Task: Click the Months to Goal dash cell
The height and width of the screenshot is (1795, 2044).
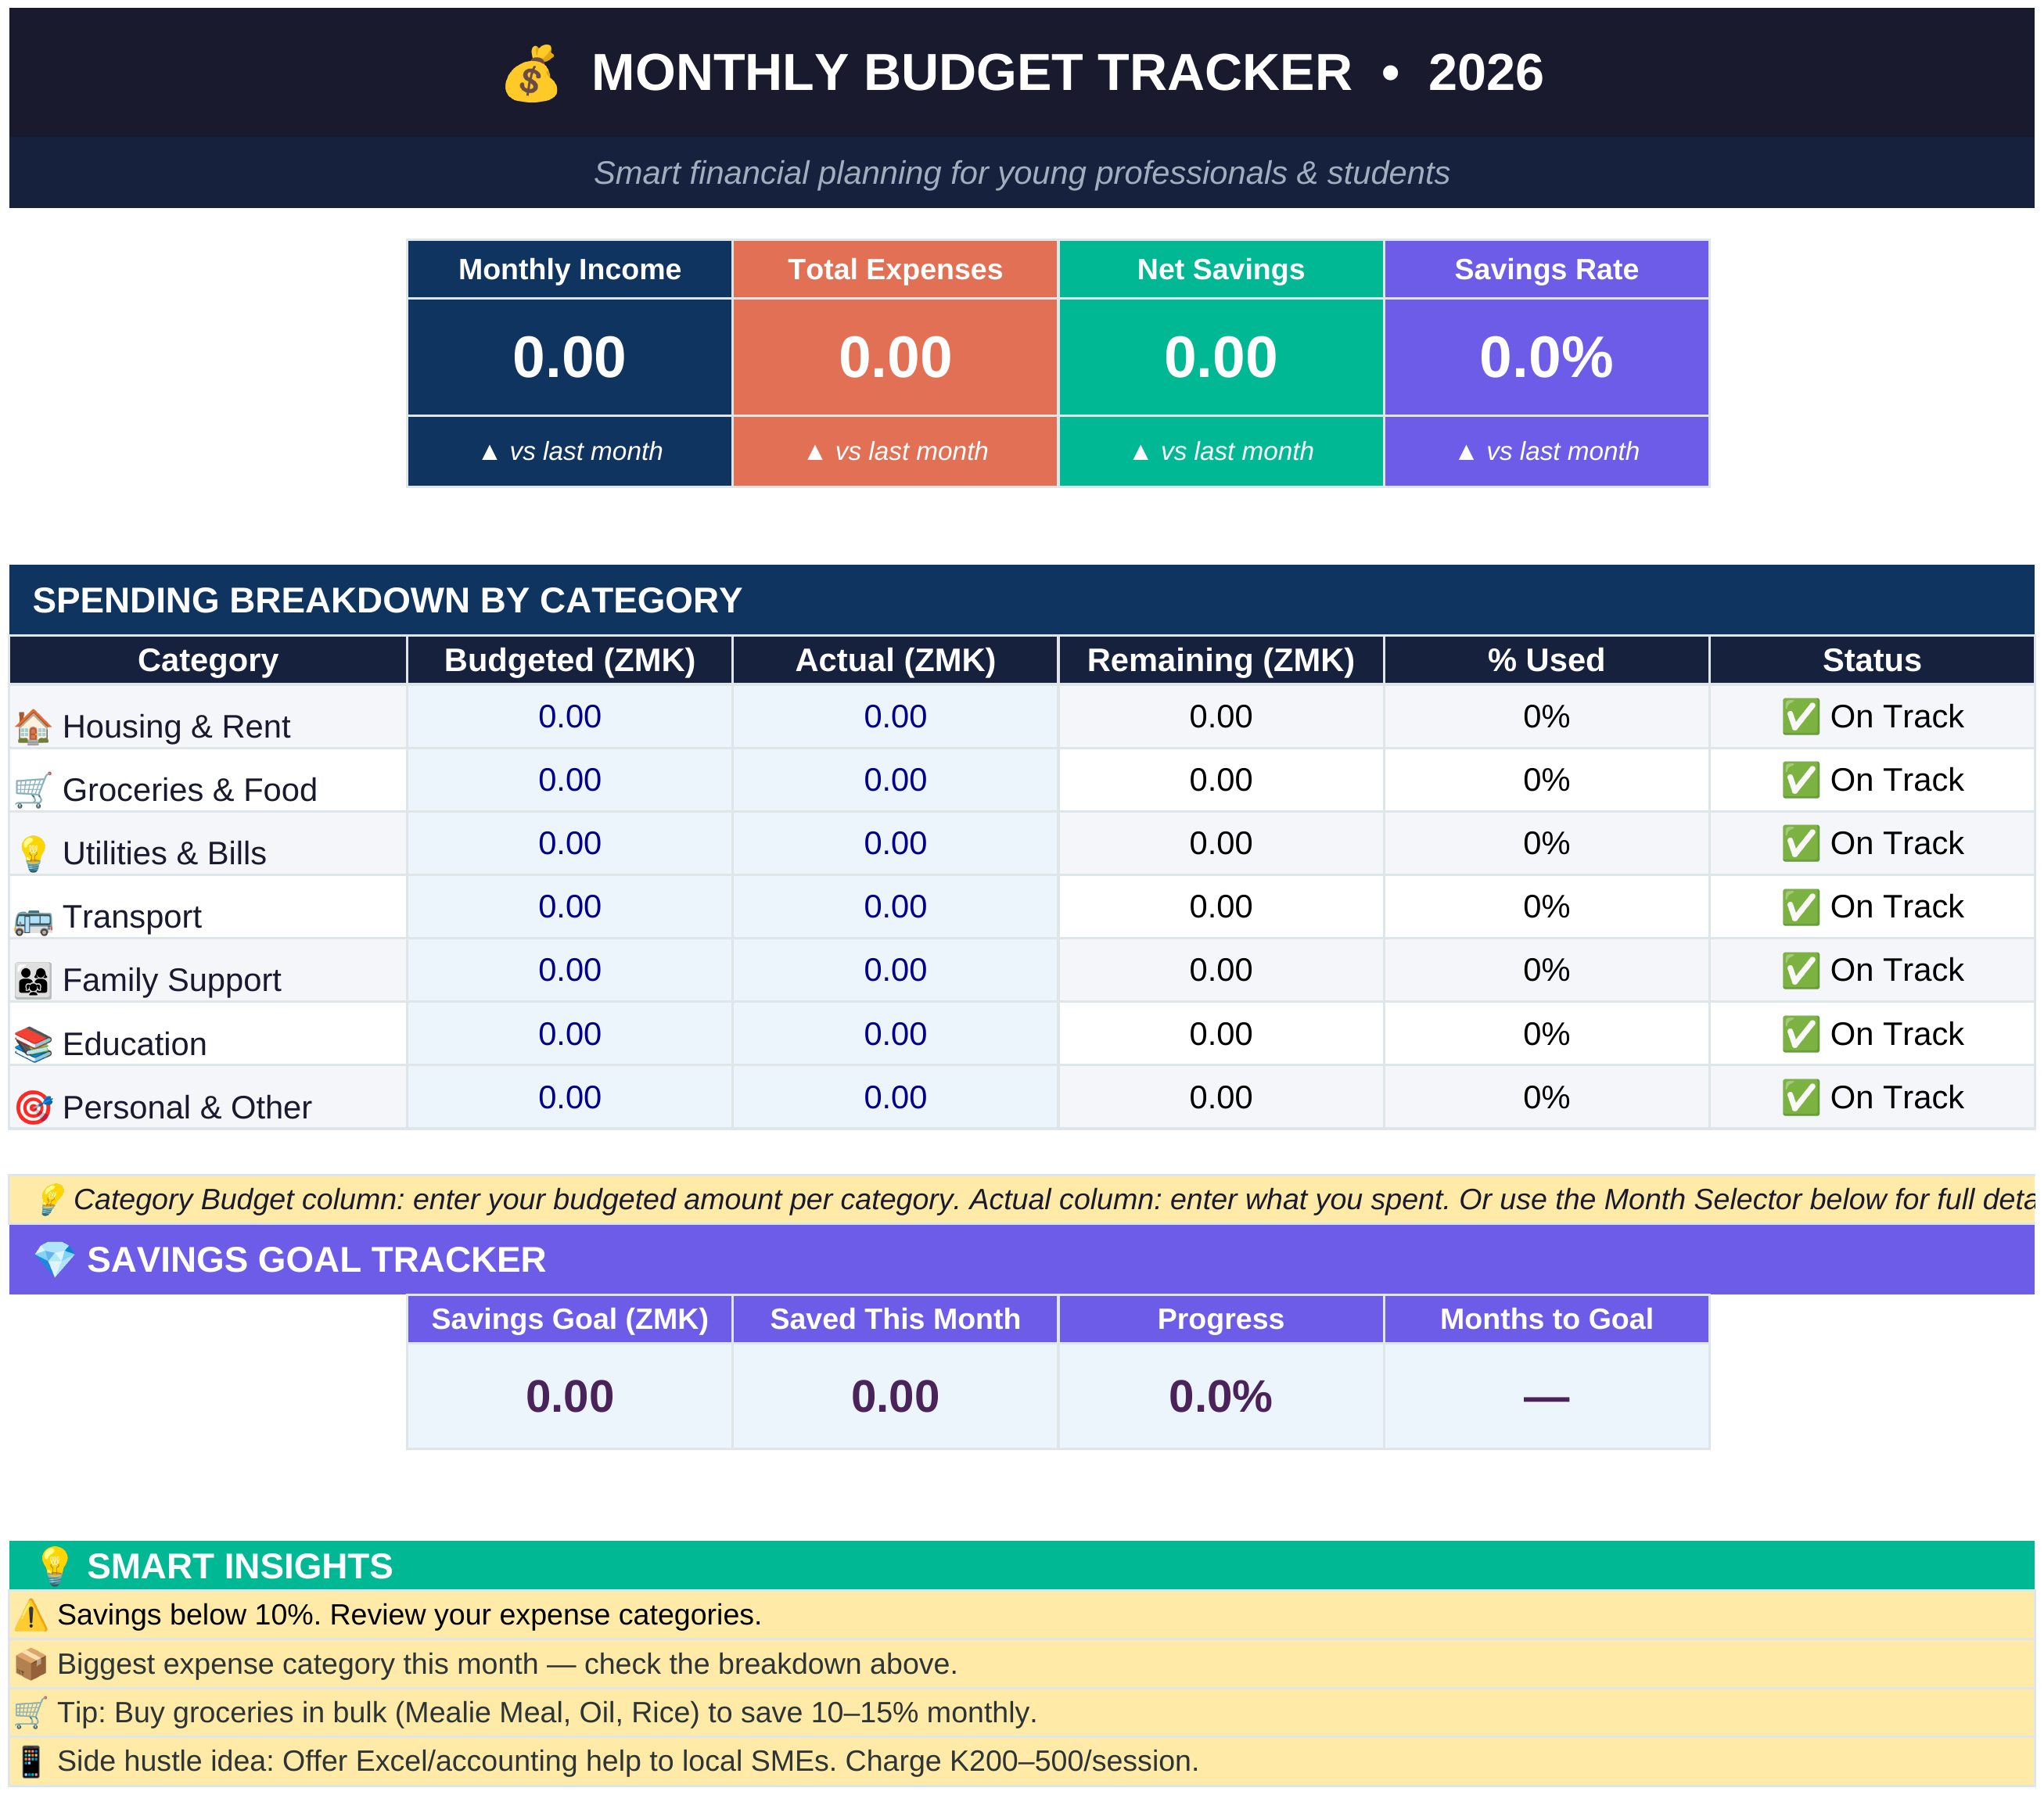Action: (1546, 1396)
